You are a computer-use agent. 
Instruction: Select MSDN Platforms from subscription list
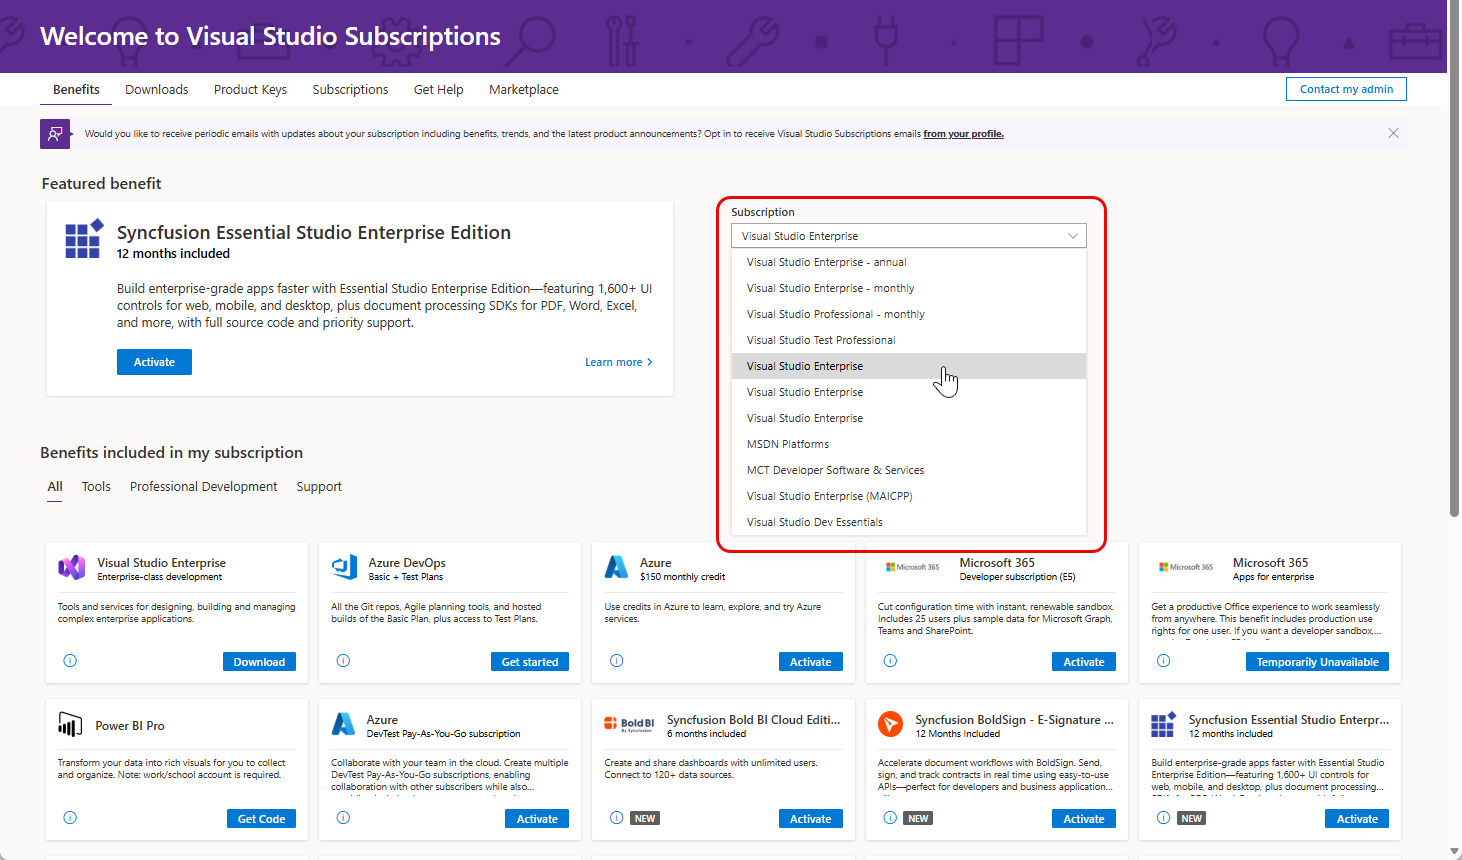click(909, 444)
